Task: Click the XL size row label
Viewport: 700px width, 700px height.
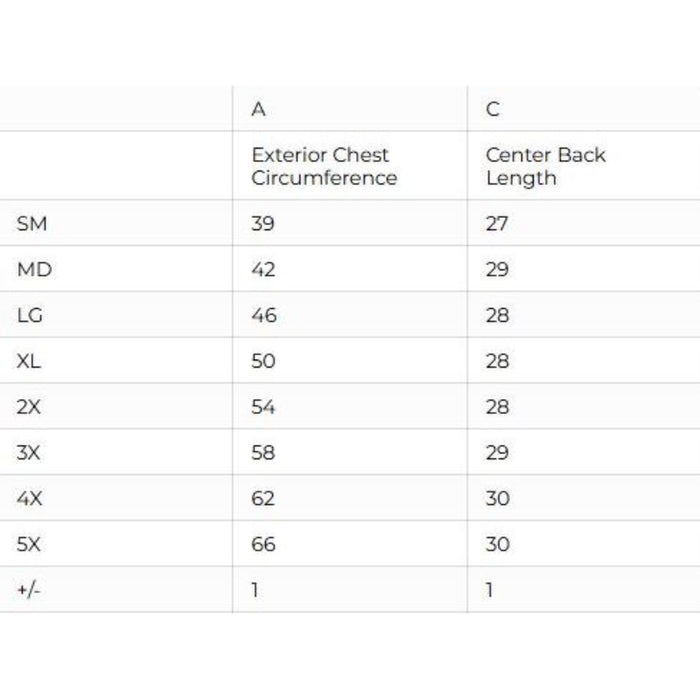Action: (x=29, y=361)
